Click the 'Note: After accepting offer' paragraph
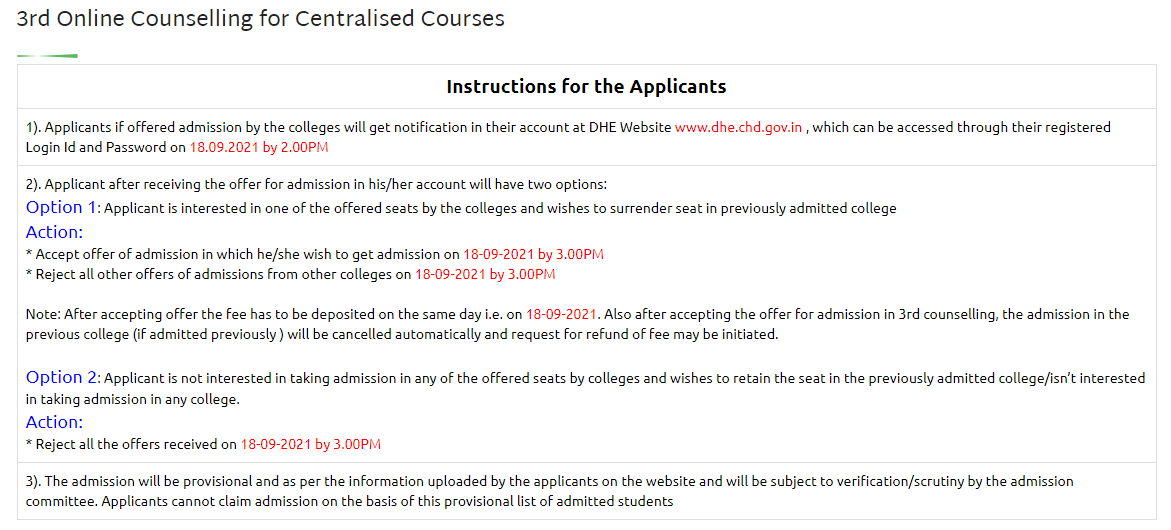This screenshot has width=1171, height=530. click(577, 325)
